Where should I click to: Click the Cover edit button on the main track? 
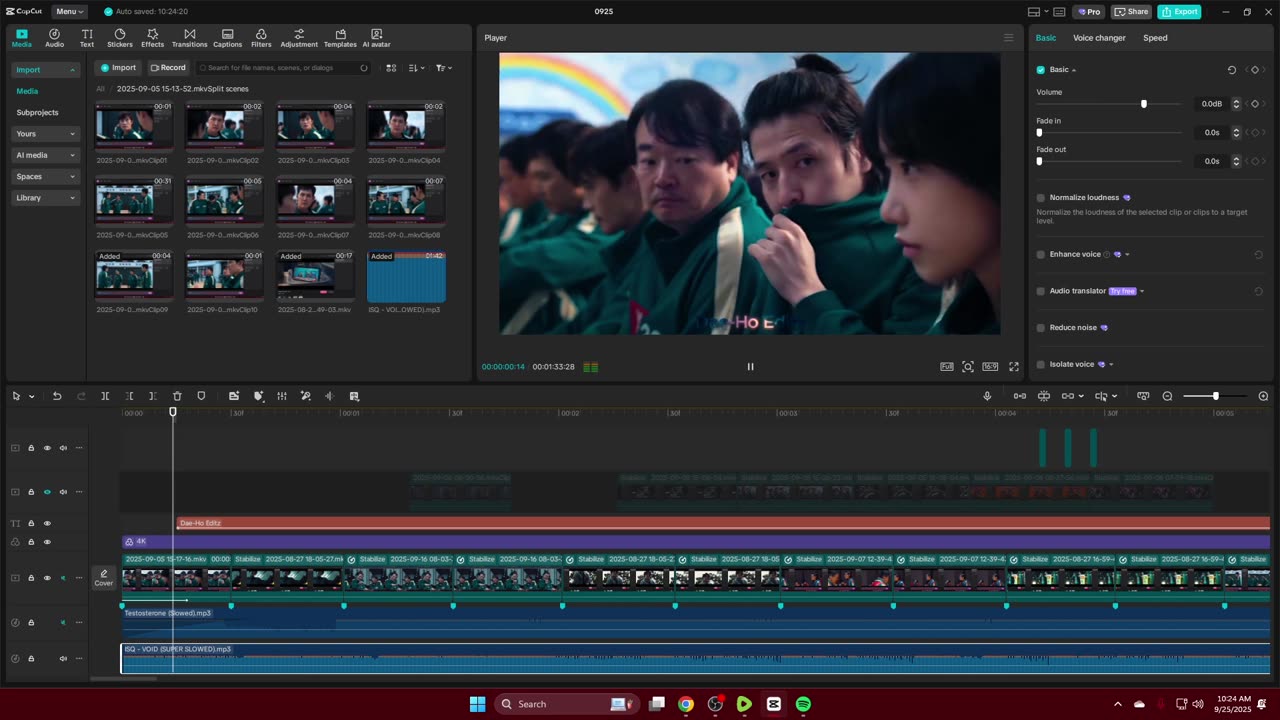point(104,578)
